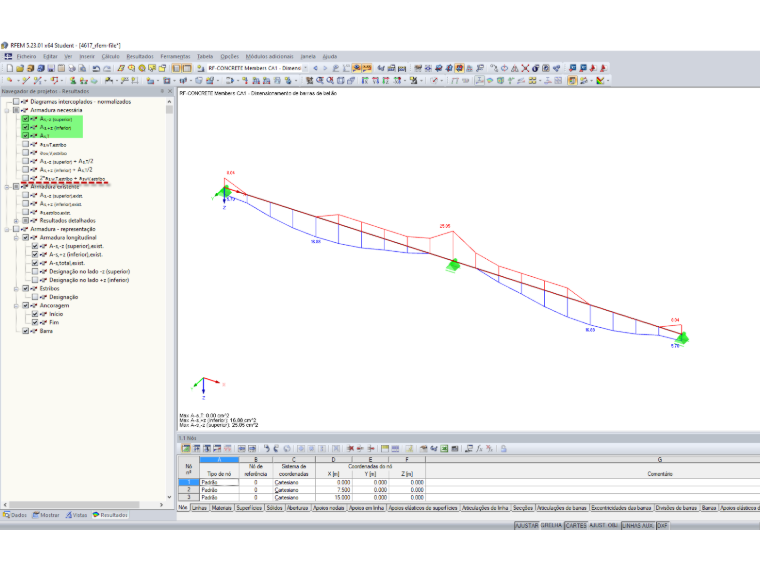
Task: Collapse Armadura - representação node
Action: (x=7, y=229)
